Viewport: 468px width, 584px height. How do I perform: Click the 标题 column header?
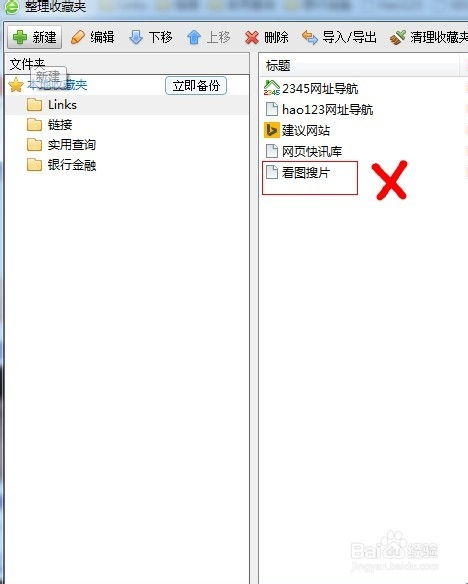click(278, 66)
